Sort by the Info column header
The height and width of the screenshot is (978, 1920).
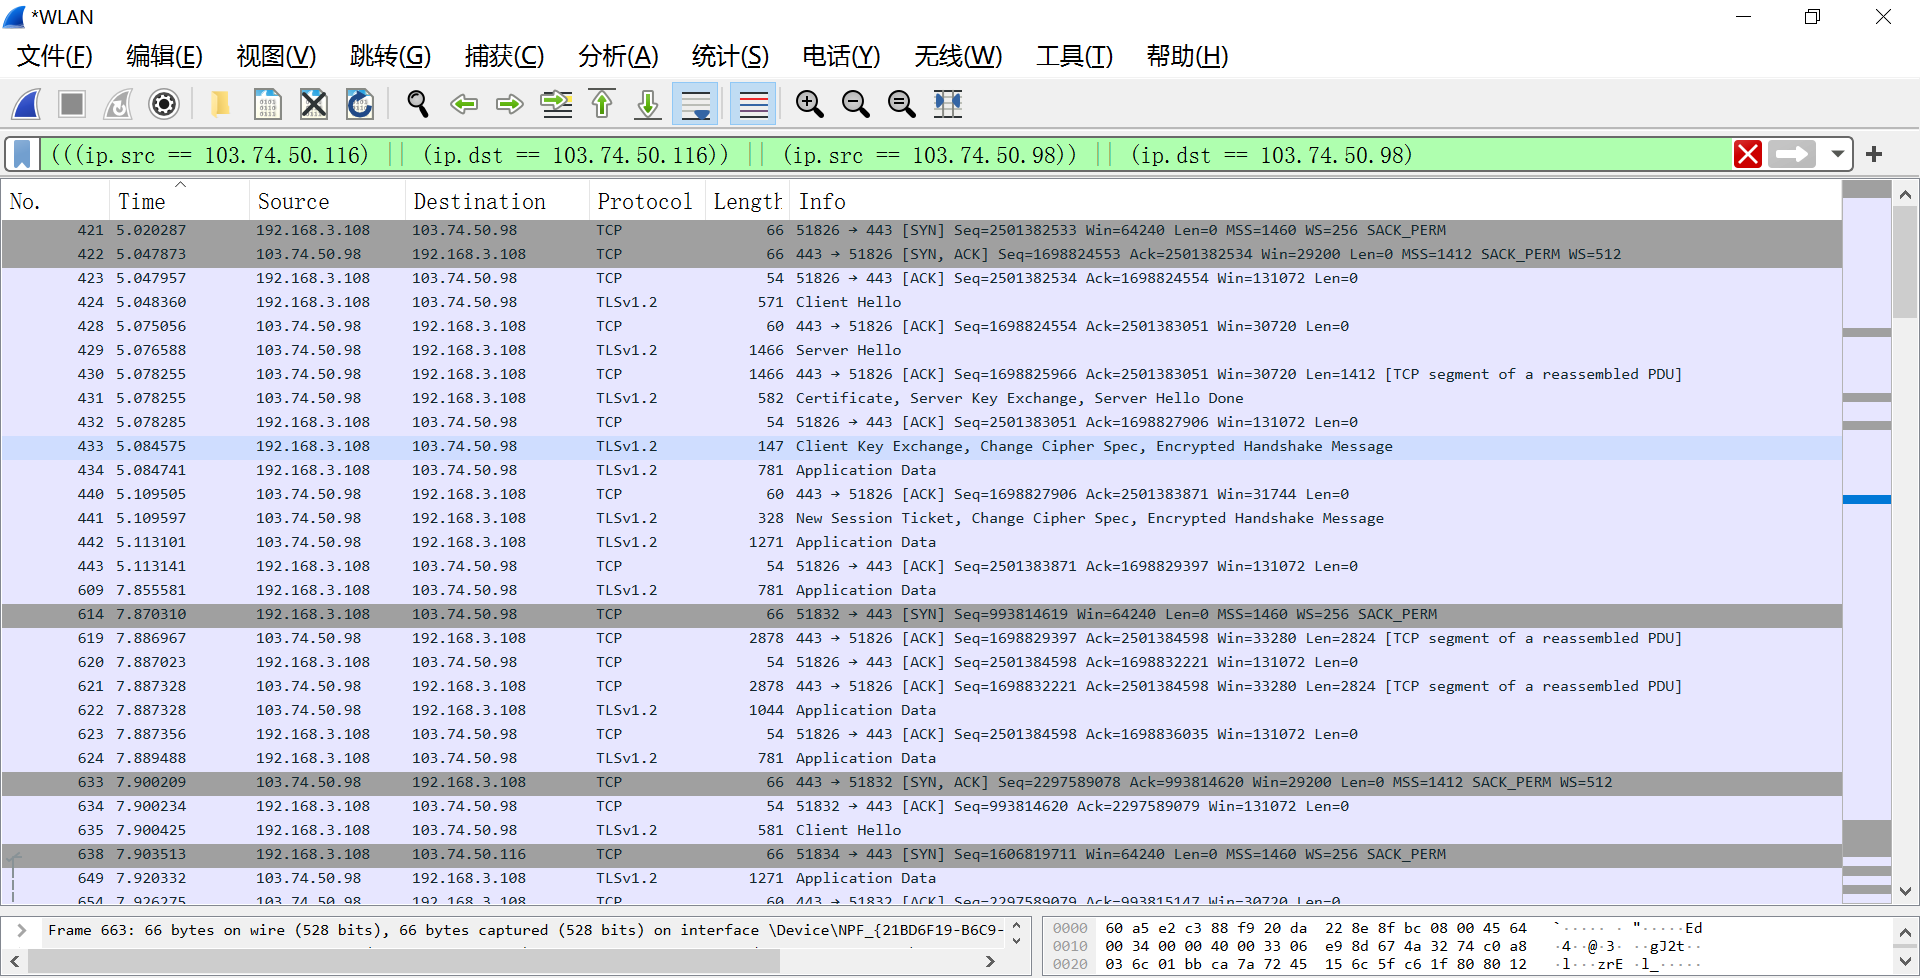pos(1315,201)
